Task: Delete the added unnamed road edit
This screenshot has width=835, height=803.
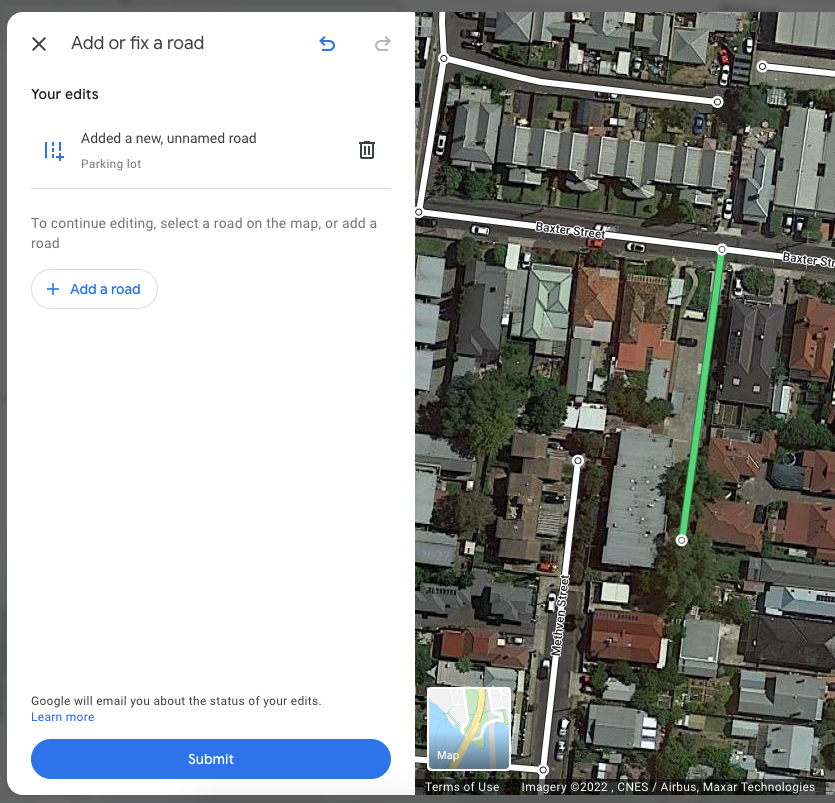Action: click(367, 150)
